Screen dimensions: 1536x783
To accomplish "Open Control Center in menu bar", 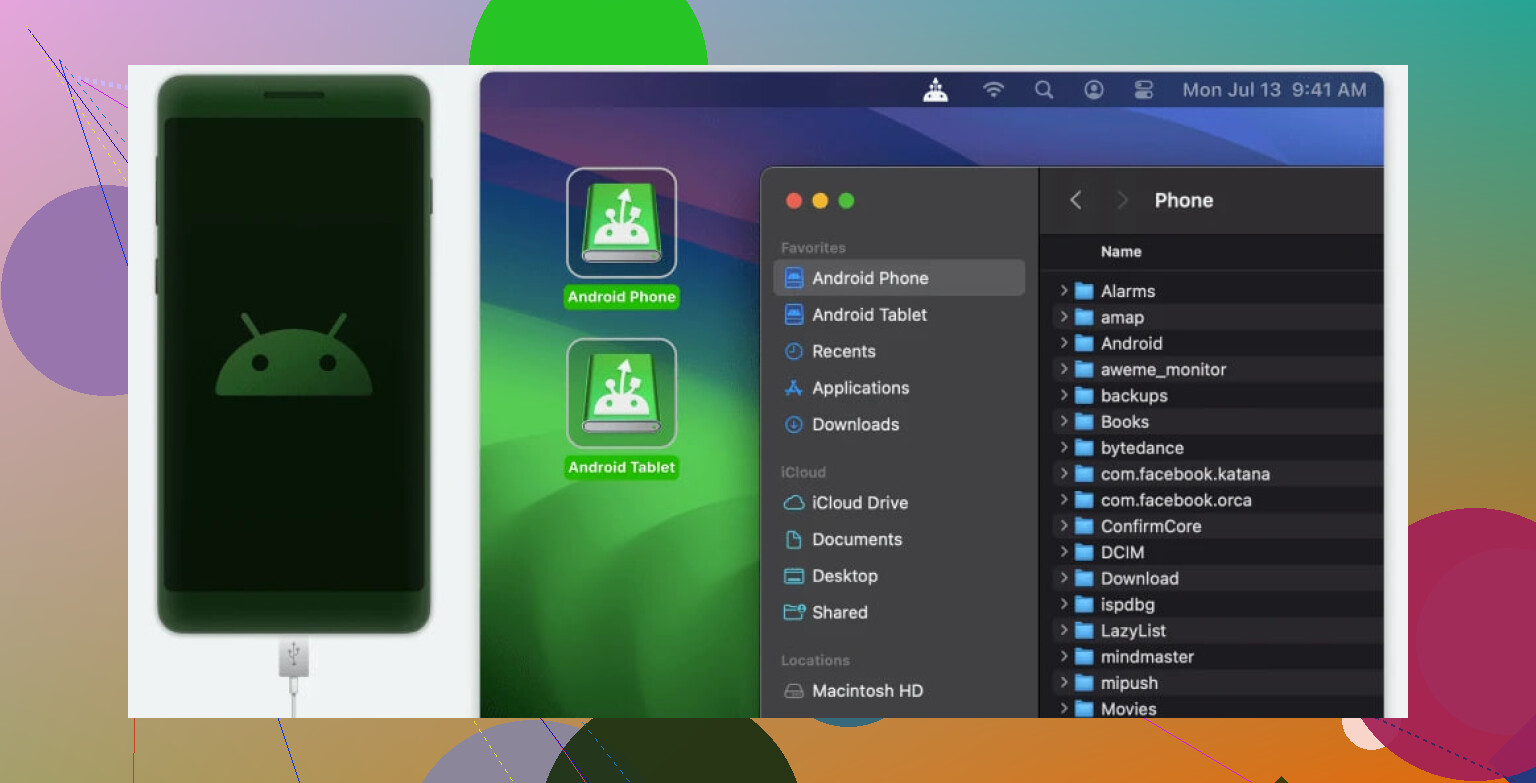I will coord(1144,90).
